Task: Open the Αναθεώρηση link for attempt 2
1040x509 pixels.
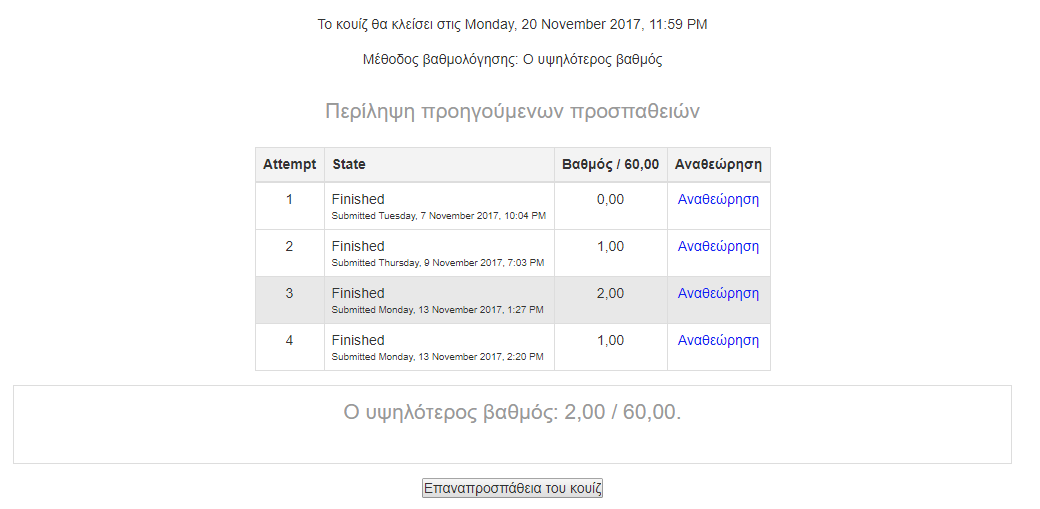Action: [x=718, y=246]
